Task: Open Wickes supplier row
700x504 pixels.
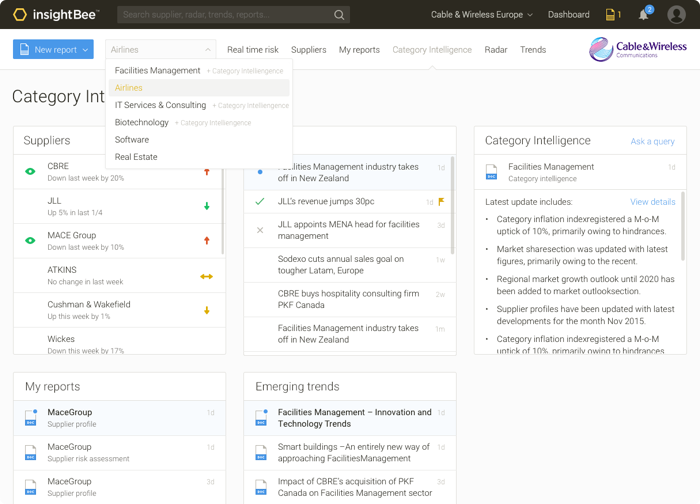Action: tap(120, 342)
